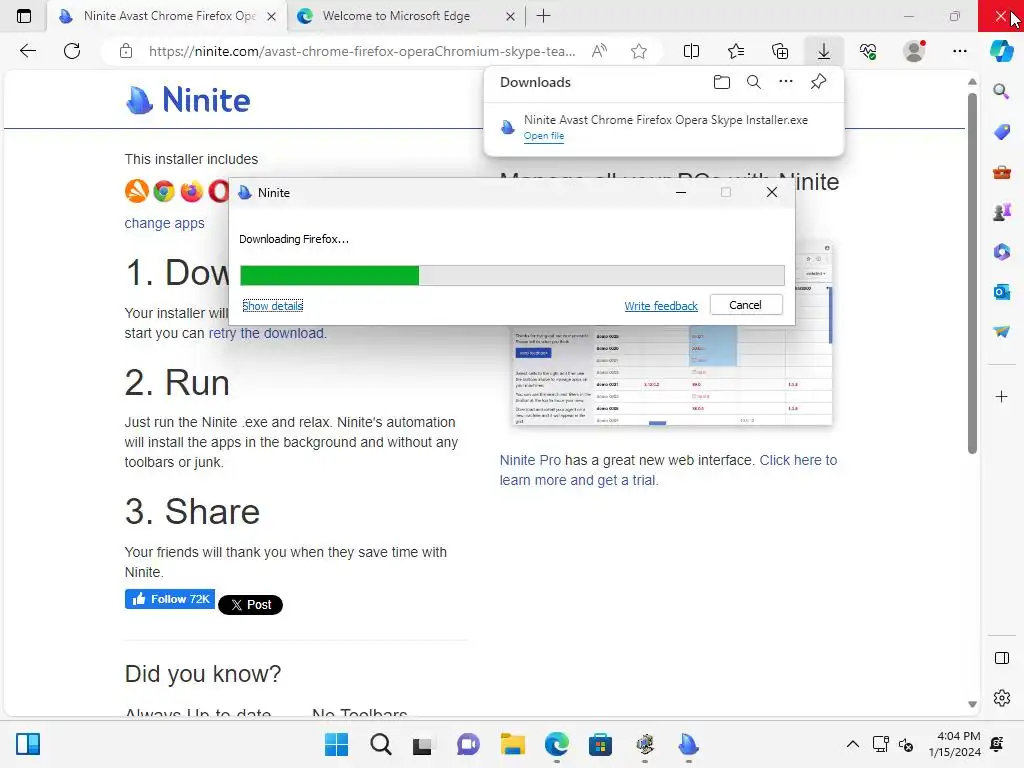
Task: Close the Welcome to Microsoft Edge tab
Action: (x=510, y=16)
